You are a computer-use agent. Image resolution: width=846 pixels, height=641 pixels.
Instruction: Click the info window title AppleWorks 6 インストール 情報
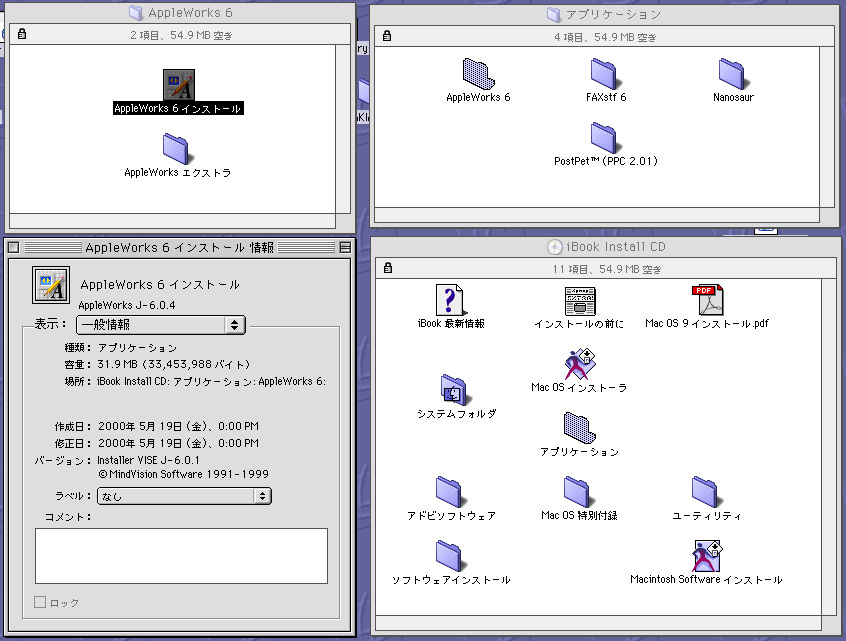[x=179, y=248]
